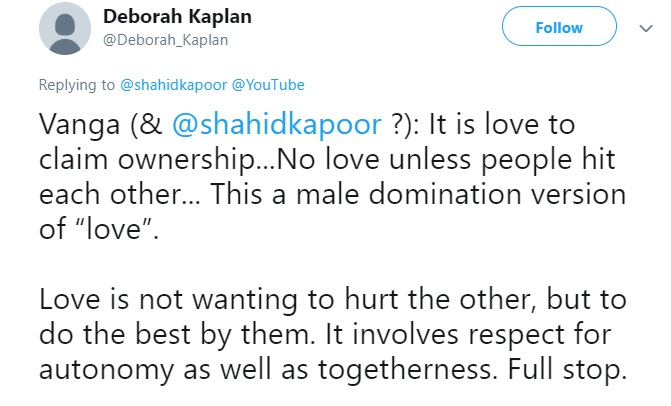Screen dimensions: 671x406
Task: Open @shahidkapoor in the replying-to line
Action: click(167, 86)
